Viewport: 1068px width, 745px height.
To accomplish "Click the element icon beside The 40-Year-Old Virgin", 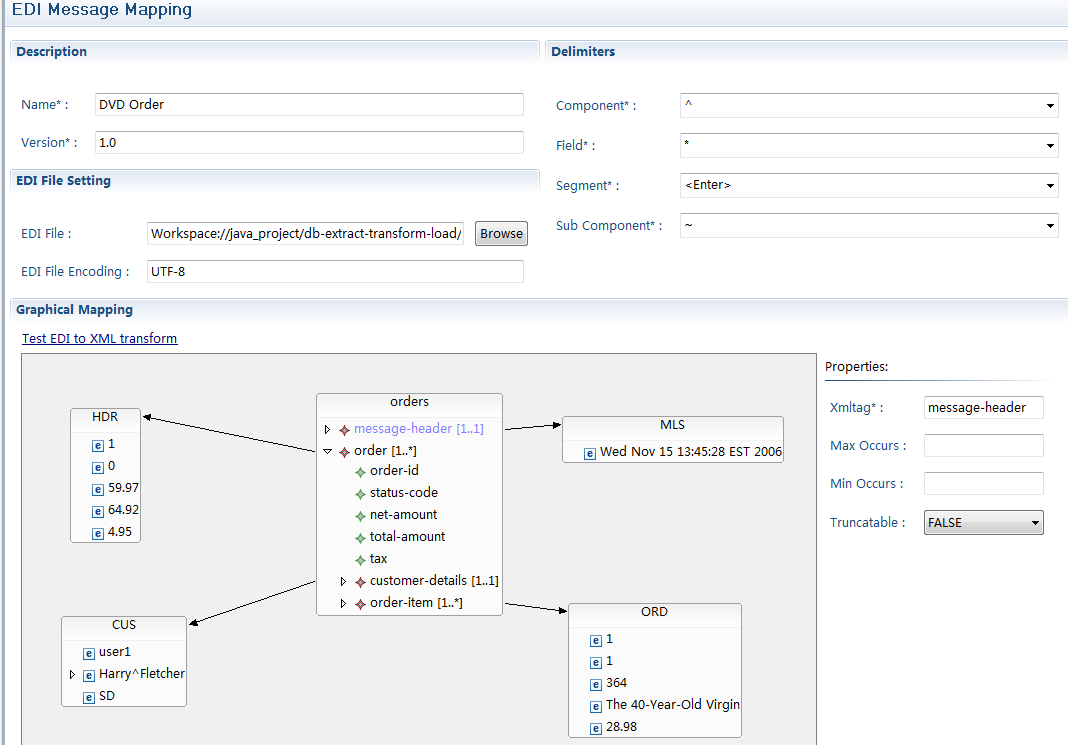I will point(596,705).
